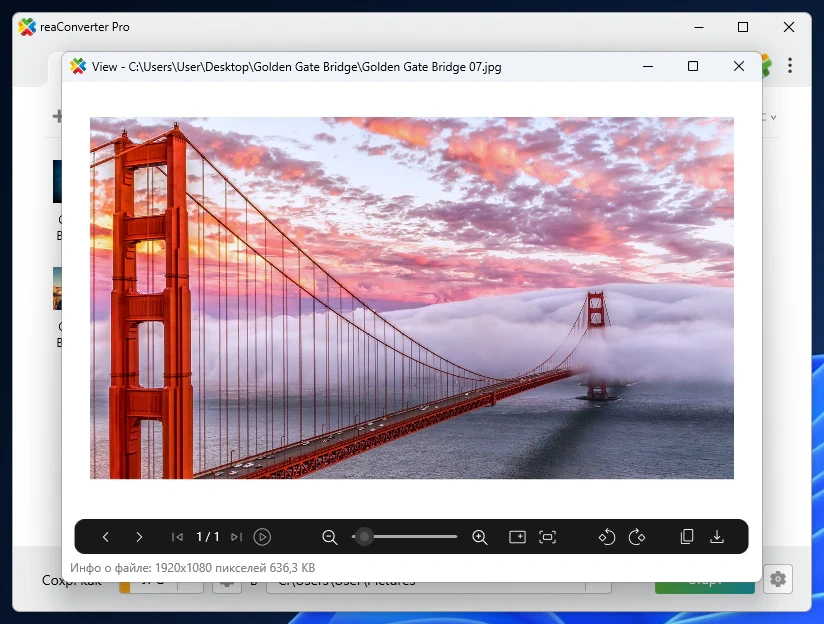Save image with download icon
This screenshot has width=824, height=624.
click(717, 537)
